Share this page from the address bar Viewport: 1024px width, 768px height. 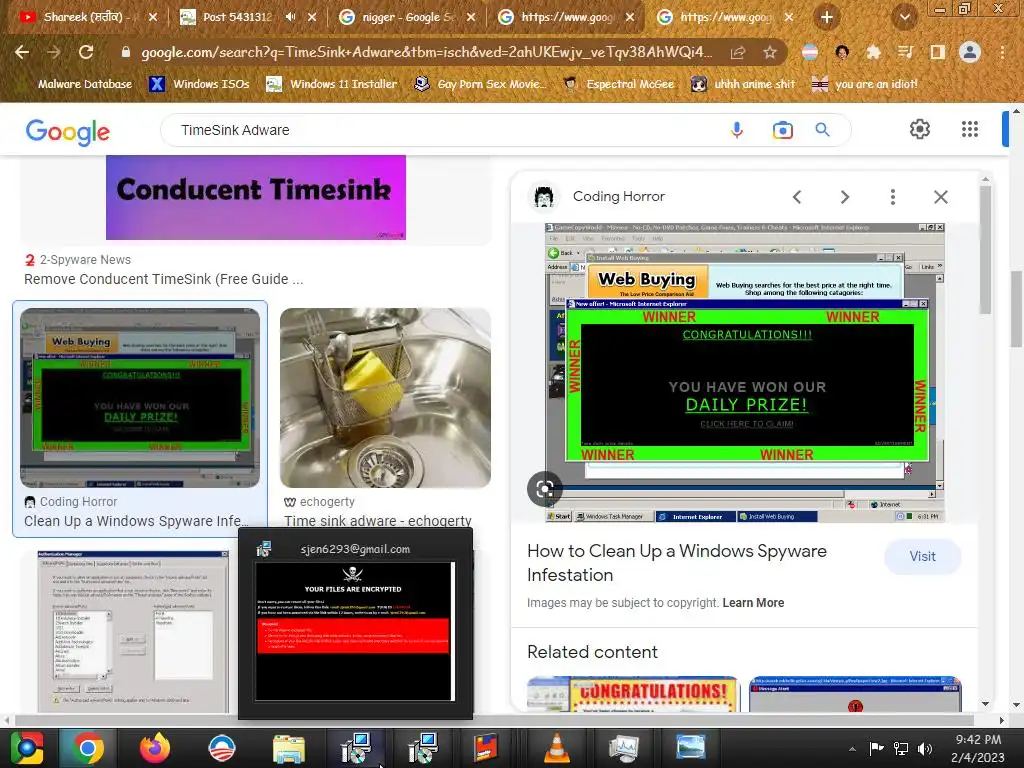[738, 52]
